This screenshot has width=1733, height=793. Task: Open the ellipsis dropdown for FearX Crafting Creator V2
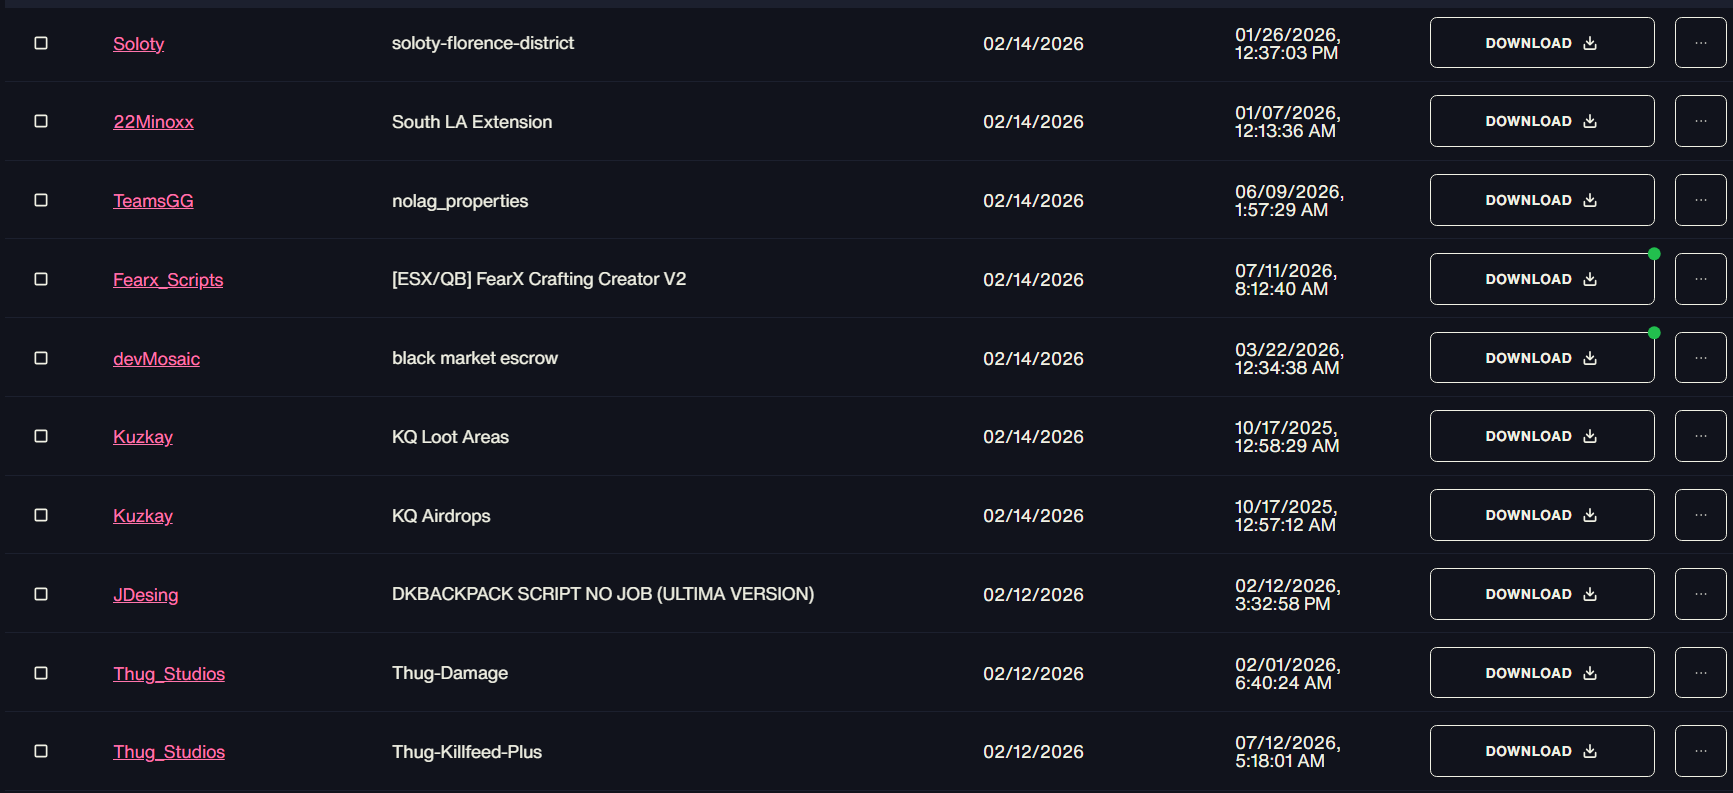(1700, 279)
